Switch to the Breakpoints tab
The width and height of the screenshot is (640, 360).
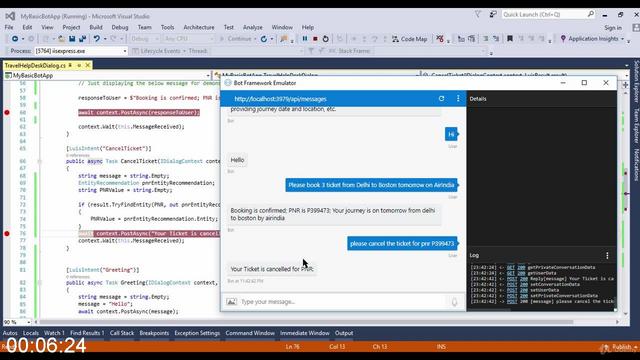click(154, 333)
